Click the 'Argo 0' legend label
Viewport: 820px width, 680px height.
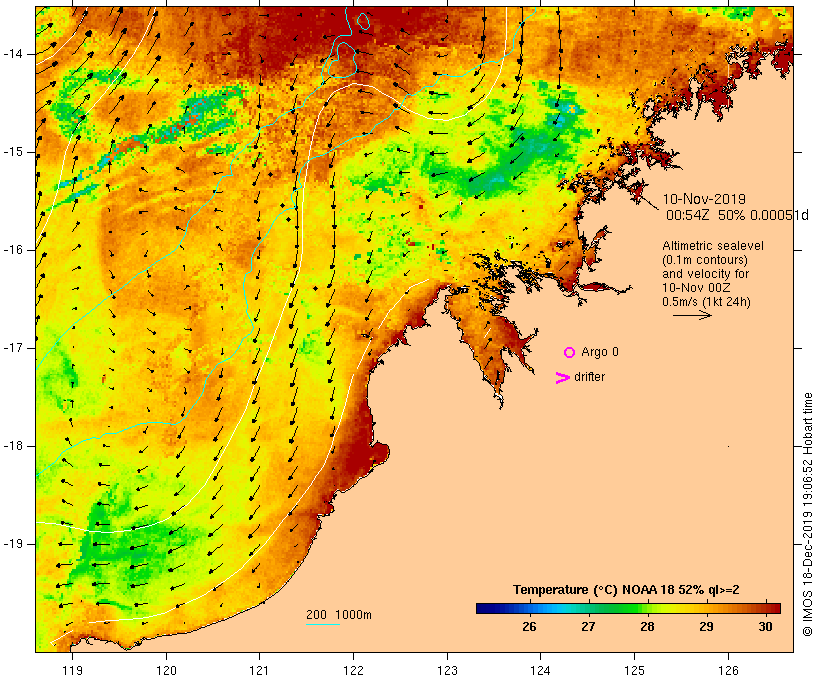(x=600, y=352)
